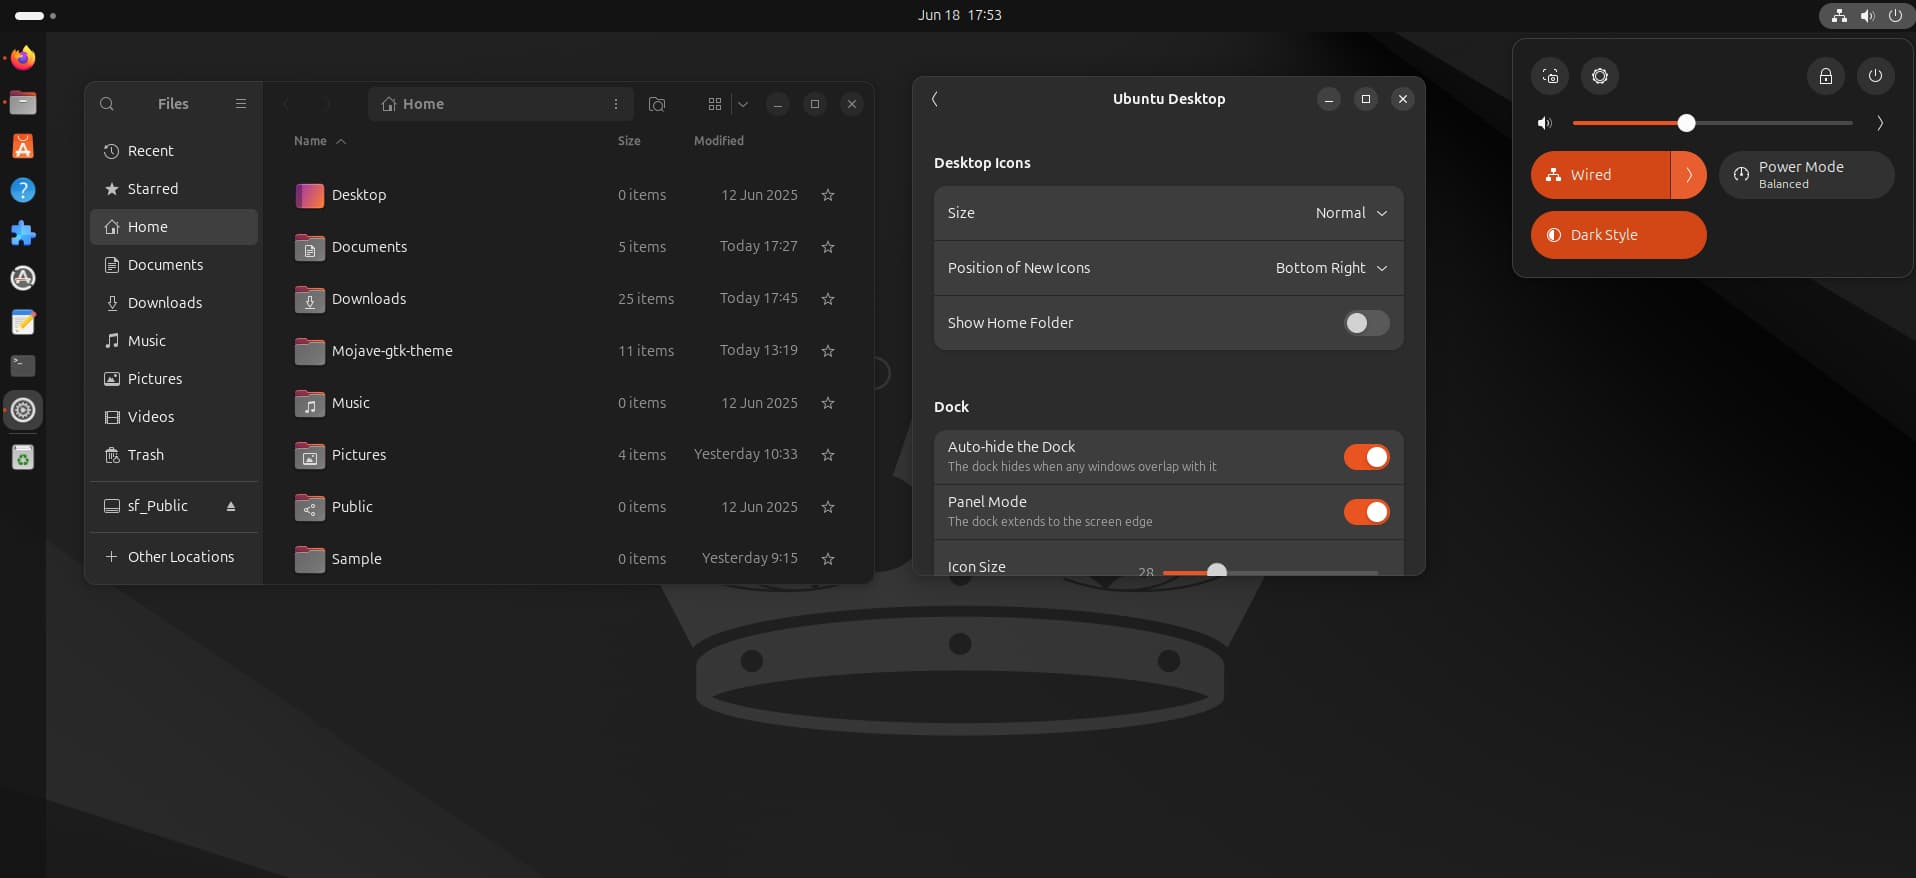Open the Files search icon

[x=107, y=104]
